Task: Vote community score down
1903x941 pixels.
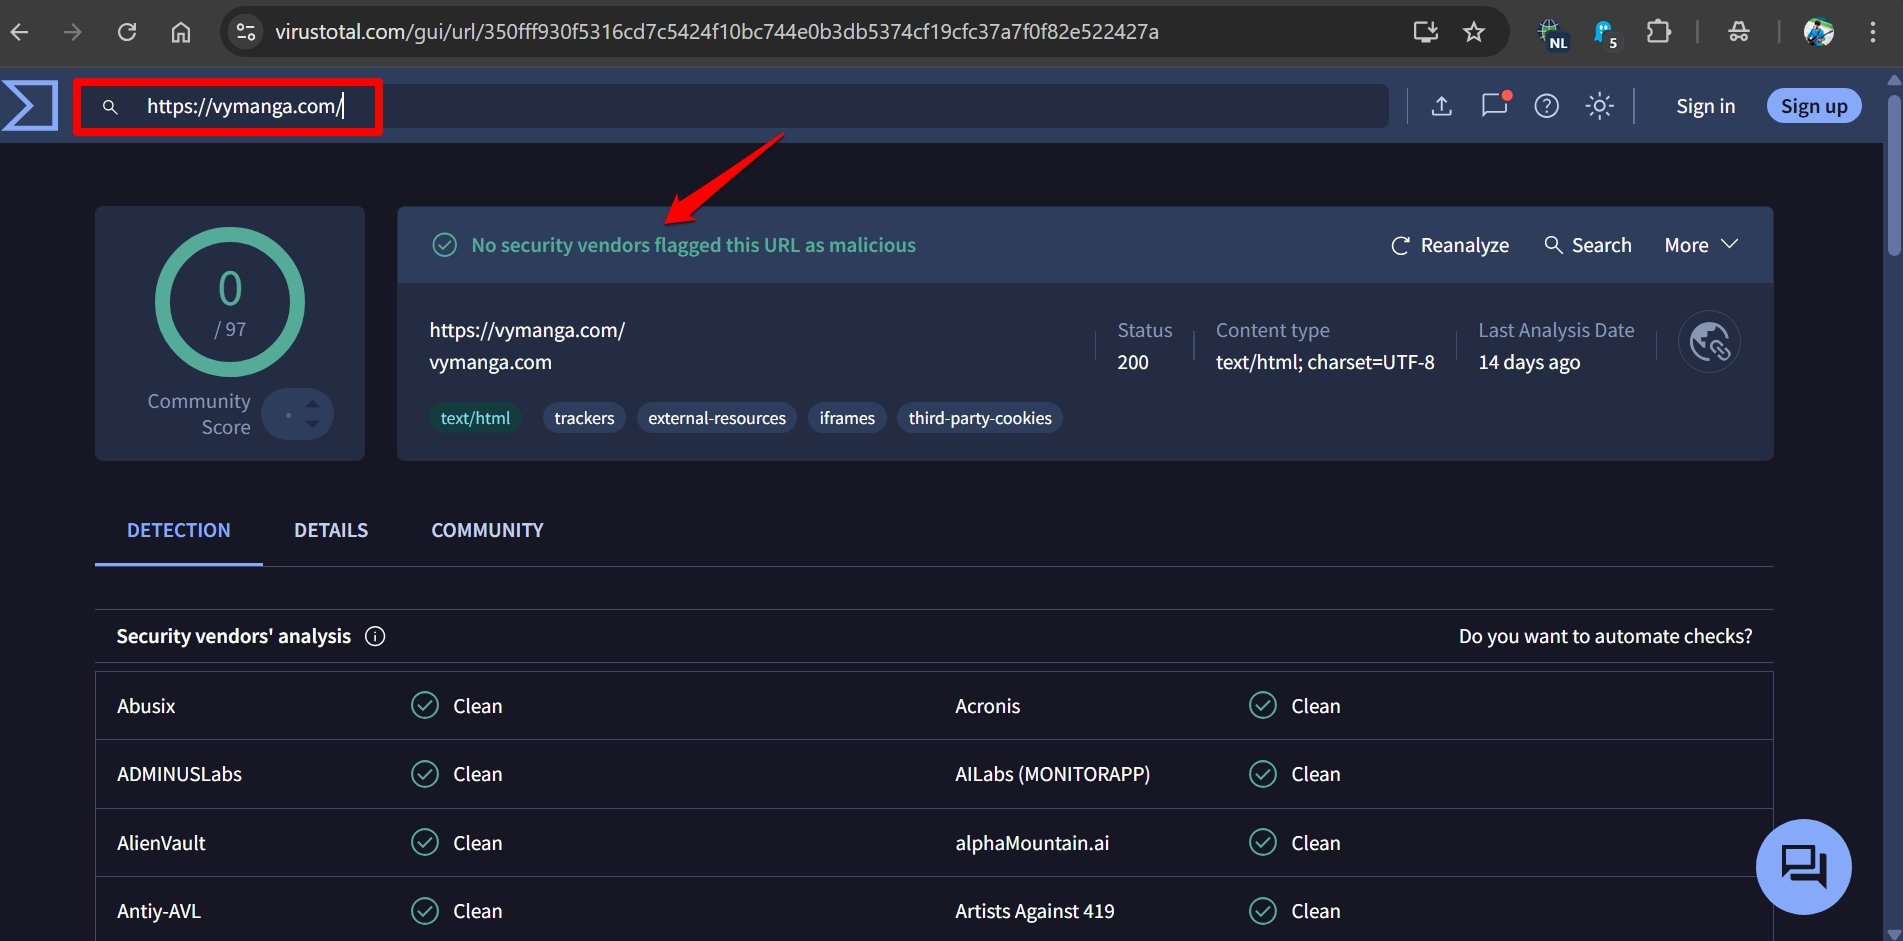Action: tap(313, 424)
